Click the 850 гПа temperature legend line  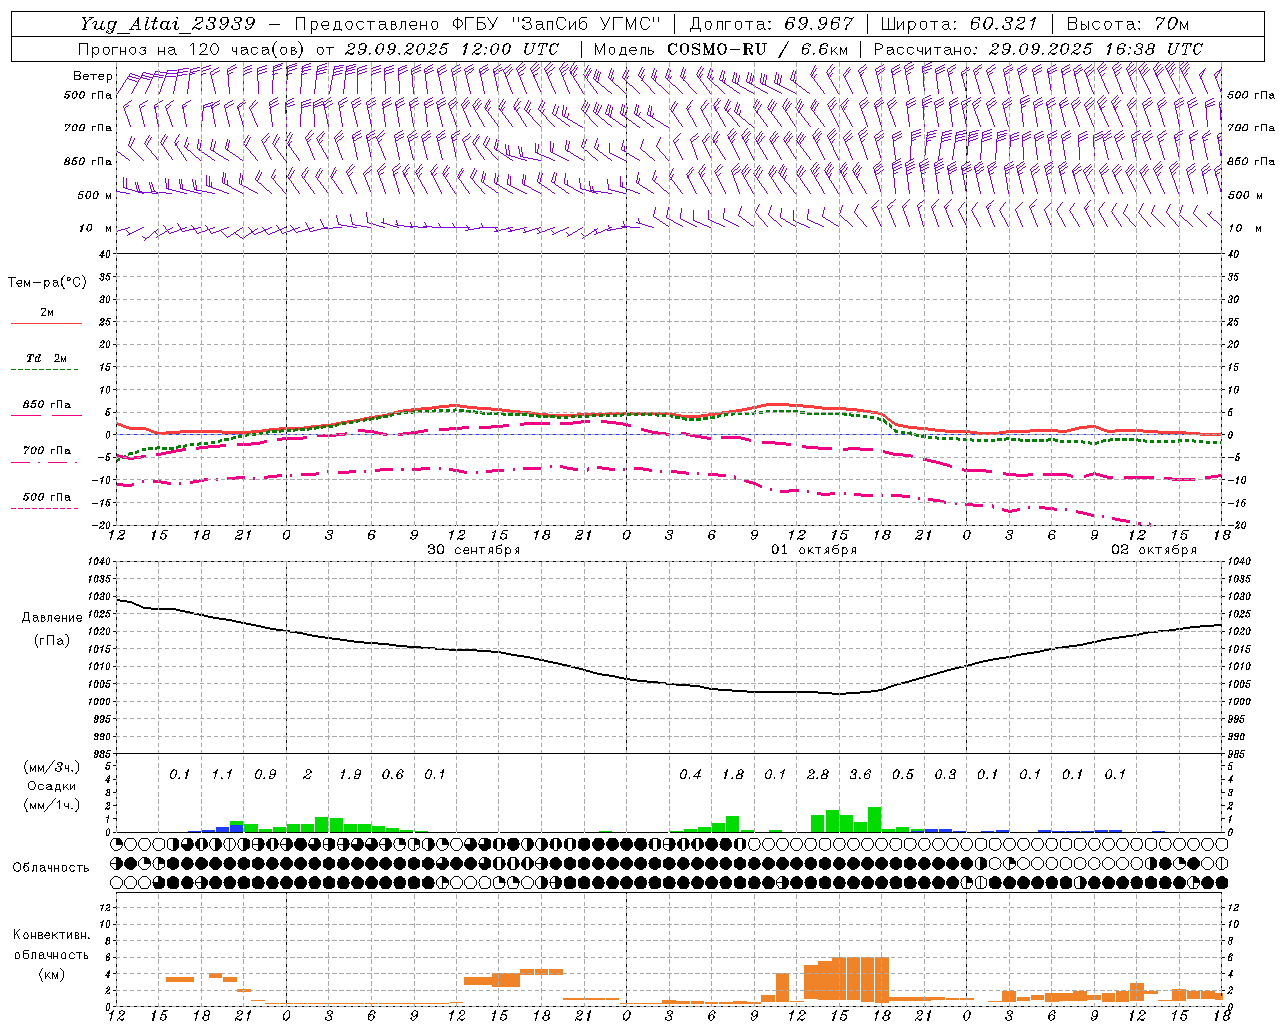coord(46,415)
